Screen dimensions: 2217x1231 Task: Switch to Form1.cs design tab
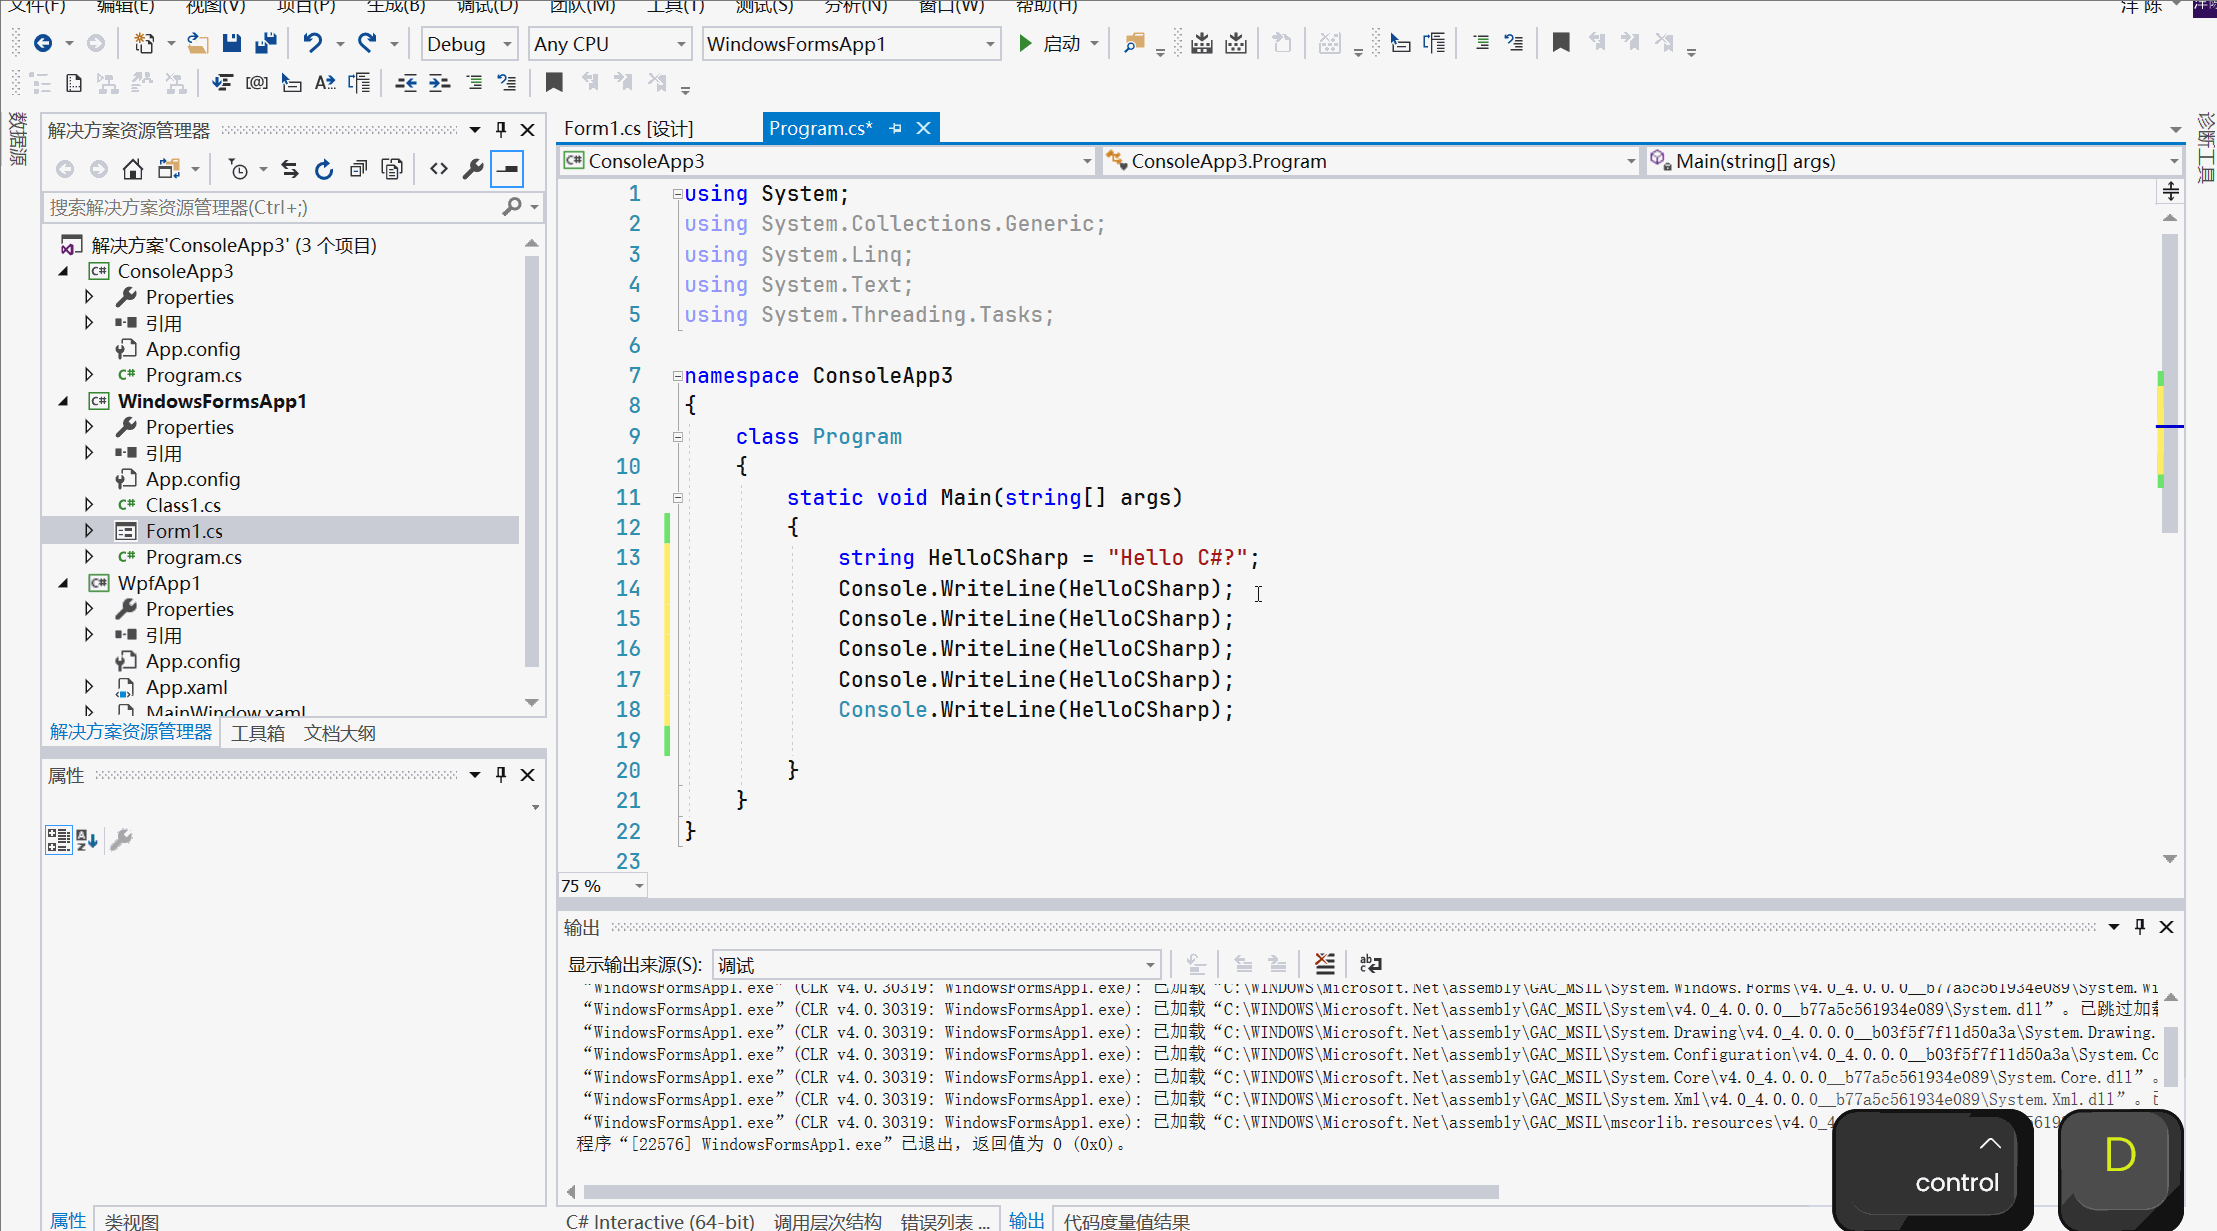tap(629, 128)
